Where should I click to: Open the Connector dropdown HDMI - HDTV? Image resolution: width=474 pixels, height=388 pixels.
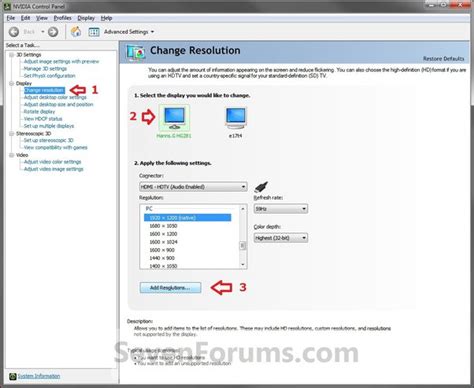point(193,187)
